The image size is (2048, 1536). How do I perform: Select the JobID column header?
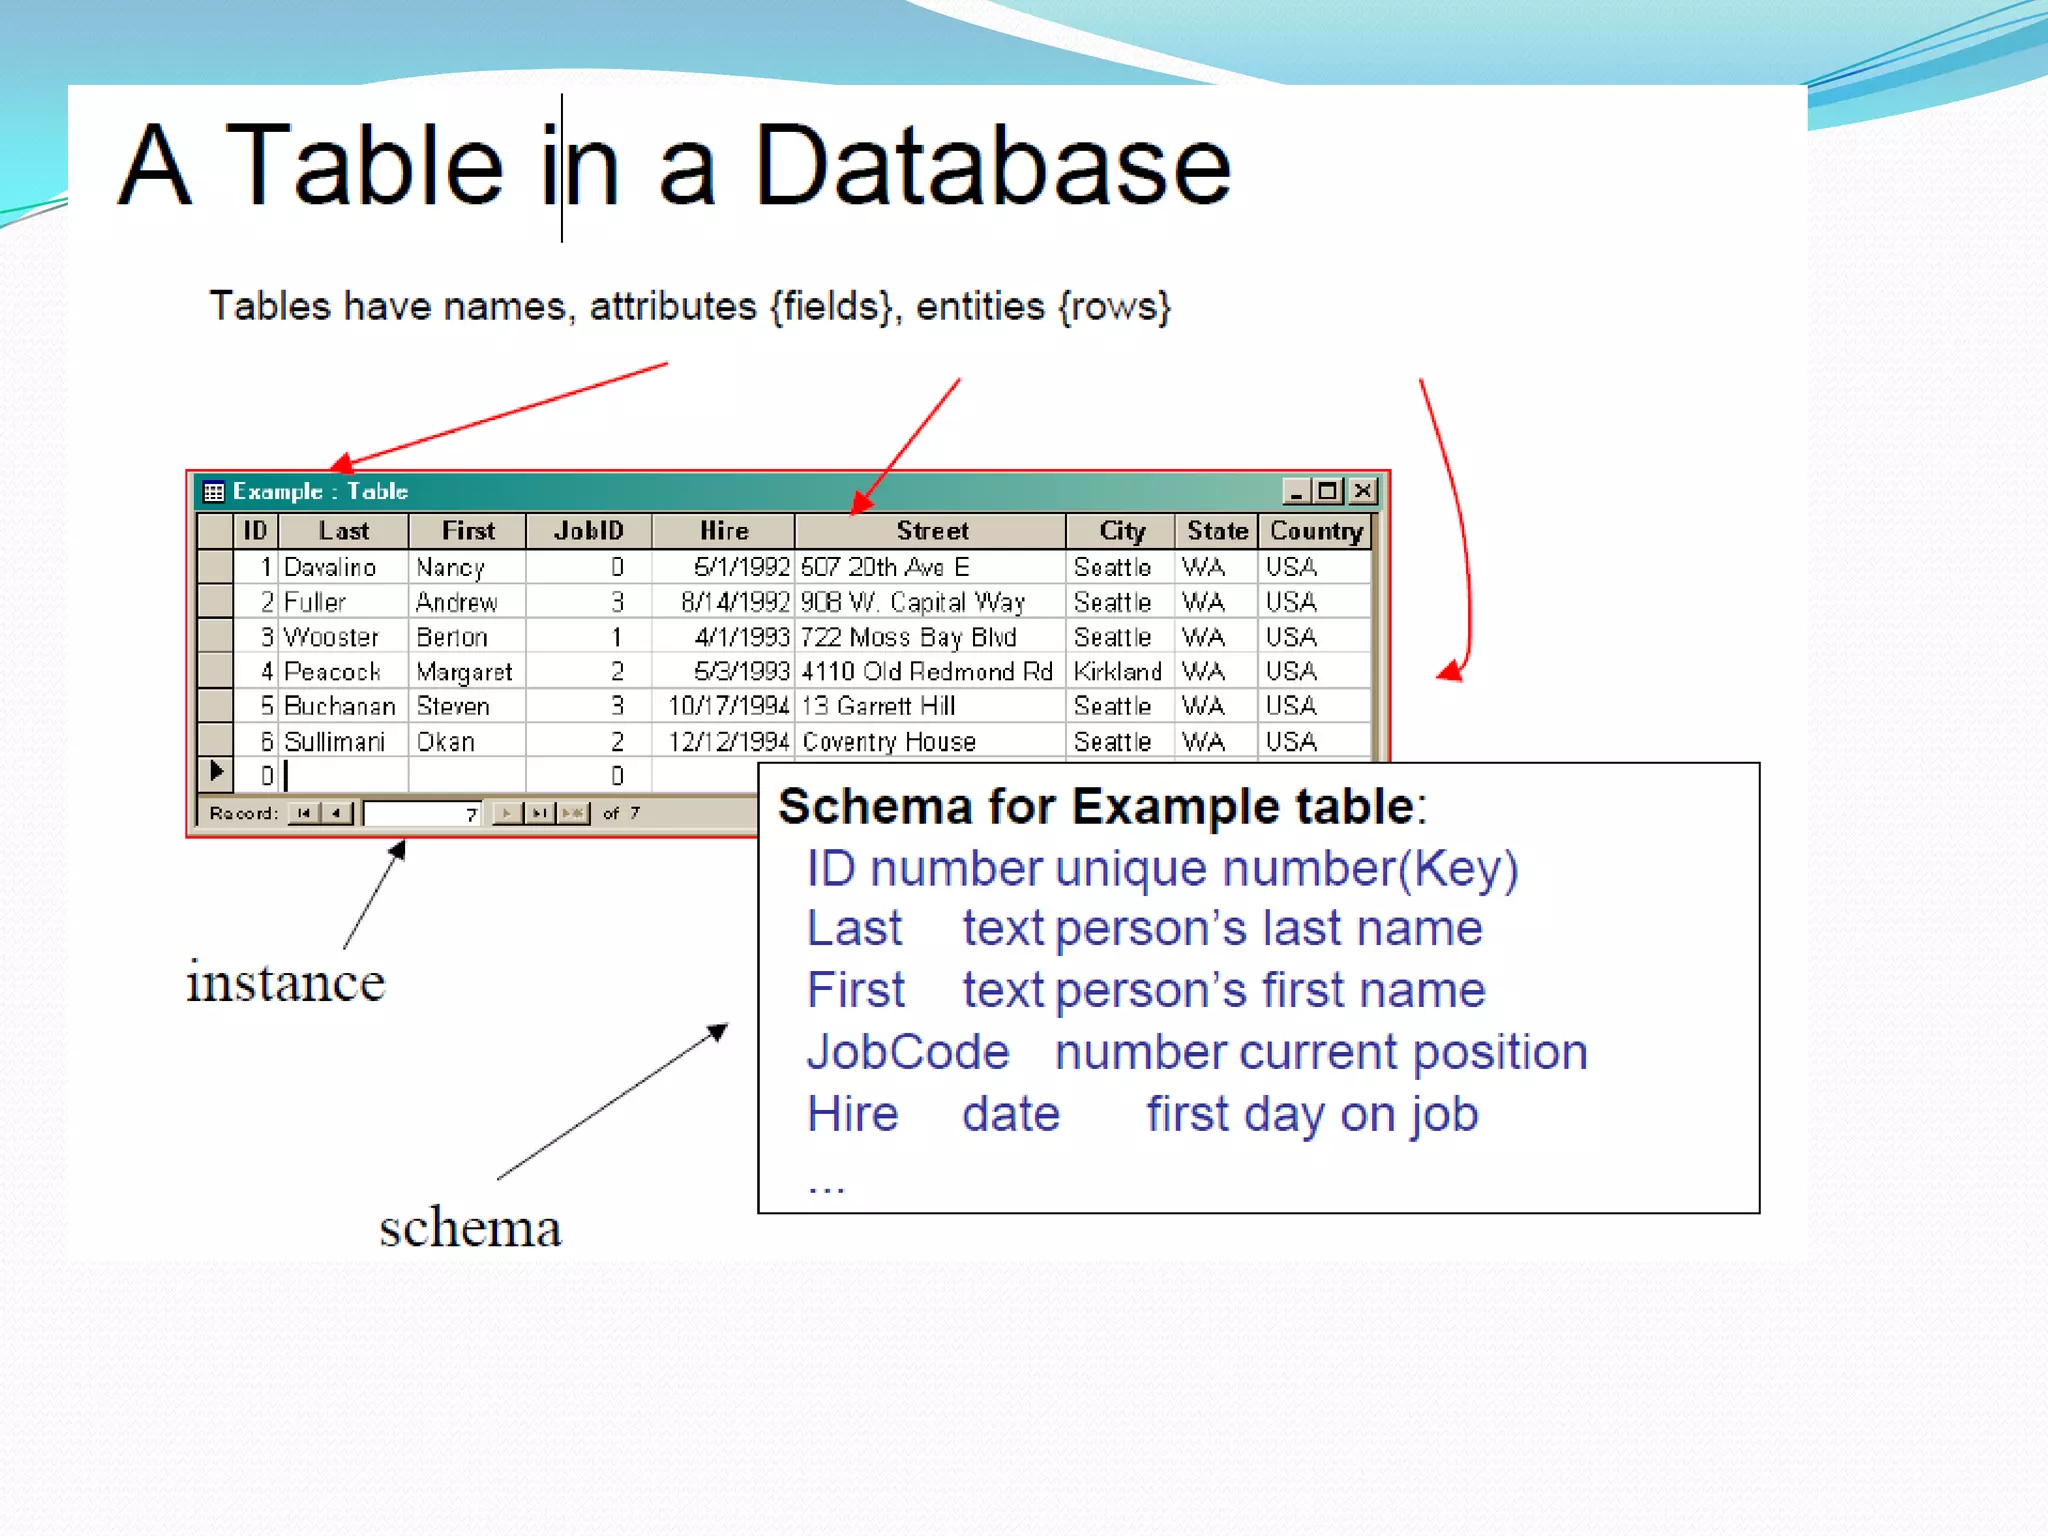pos(589,531)
